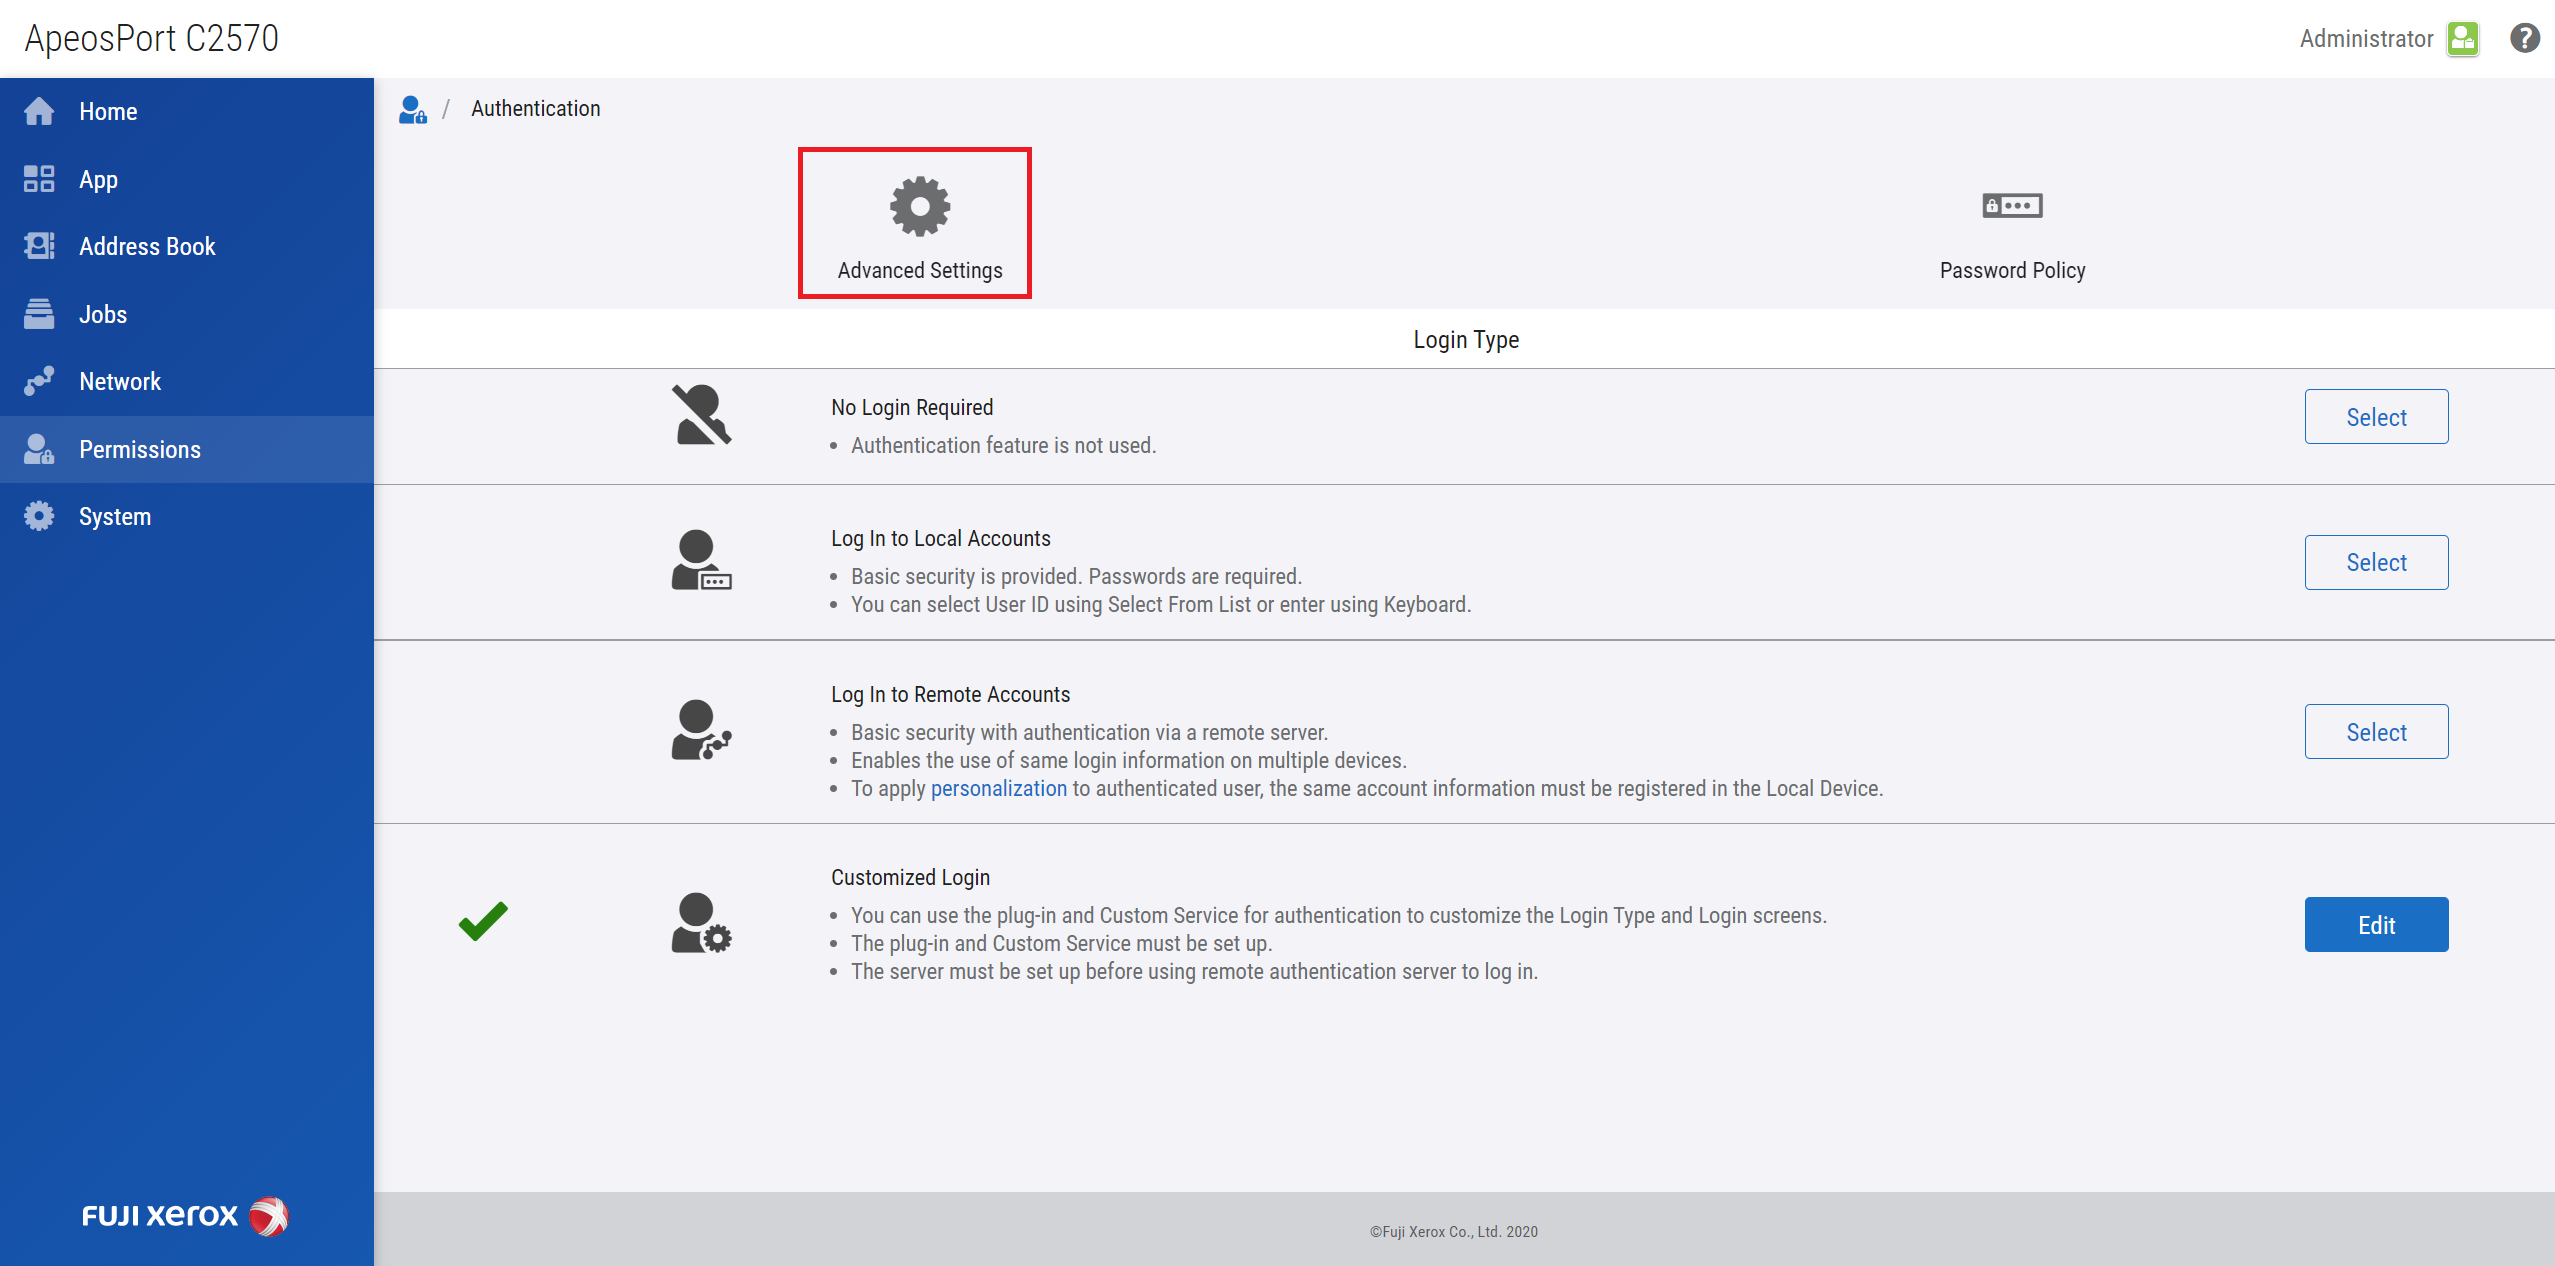Screen dimensions: 2555x1266
Task: Follow the personalization link
Action: (x=998, y=788)
